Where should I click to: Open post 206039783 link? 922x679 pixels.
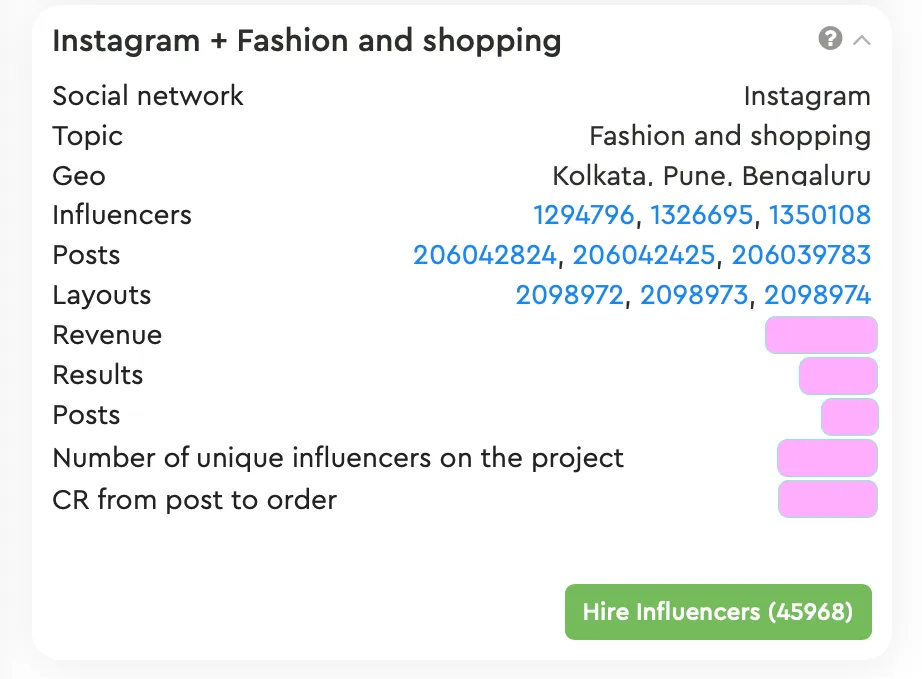pyautogui.click(x=801, y=255)
